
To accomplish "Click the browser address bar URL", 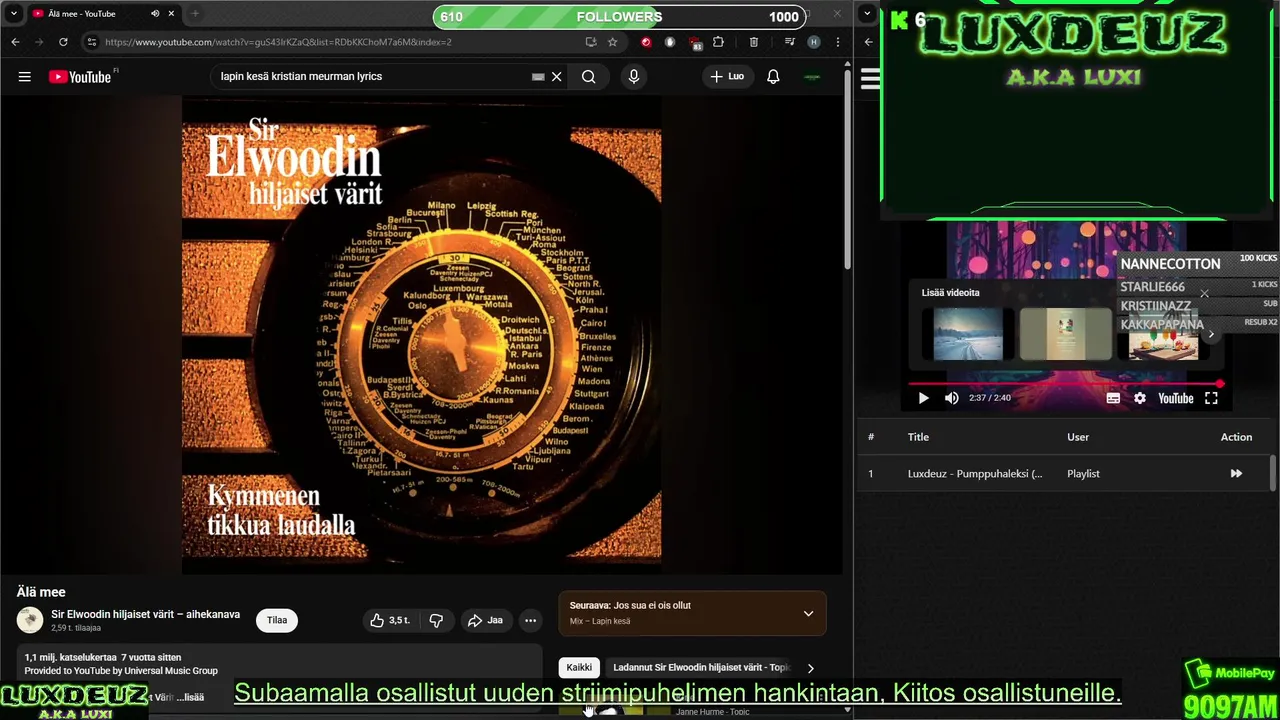I will 278,42.
